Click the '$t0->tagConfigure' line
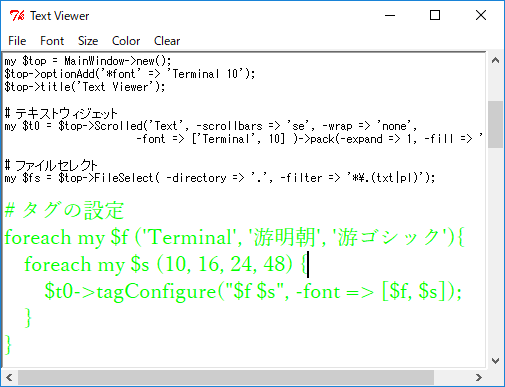505x387 pixels. pos(253,291)
